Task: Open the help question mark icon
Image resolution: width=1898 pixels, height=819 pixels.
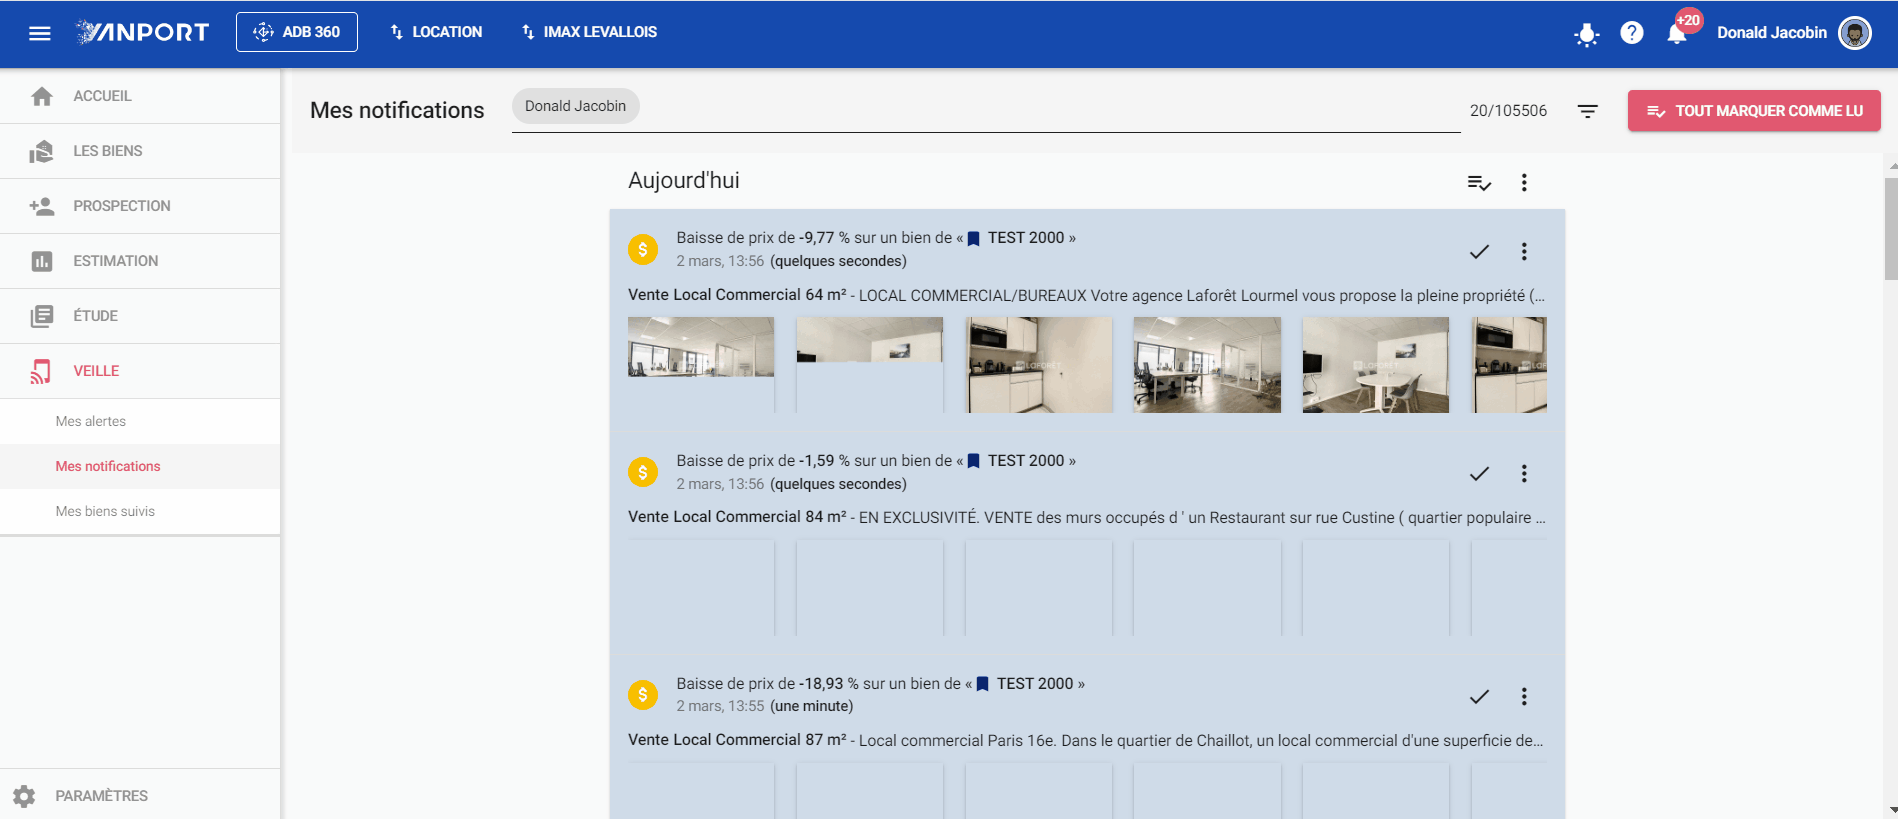Action: tap(1632, 33)
